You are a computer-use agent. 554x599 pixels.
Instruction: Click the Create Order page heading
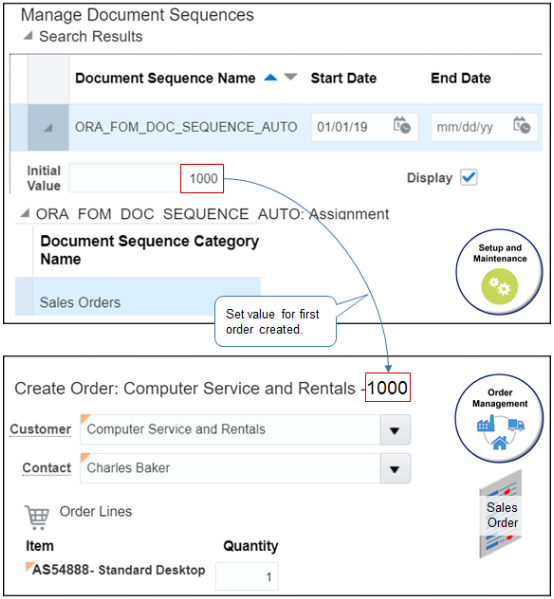tap(211, 388)
